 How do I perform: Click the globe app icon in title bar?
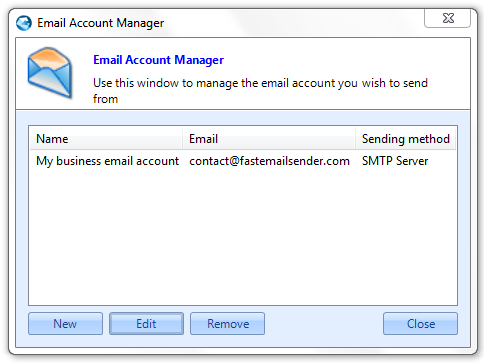[24, 23]
